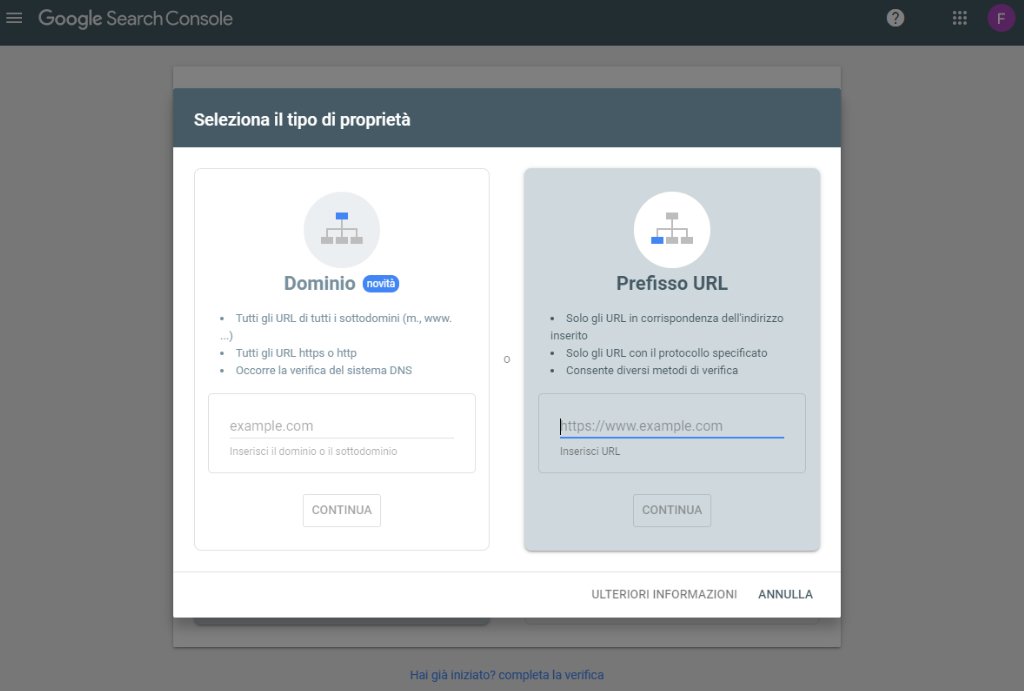The width and height of the screenshot is (1024, 691).
Task: Click ANNULLA to cancel dialog
Action: click(785, 594)
